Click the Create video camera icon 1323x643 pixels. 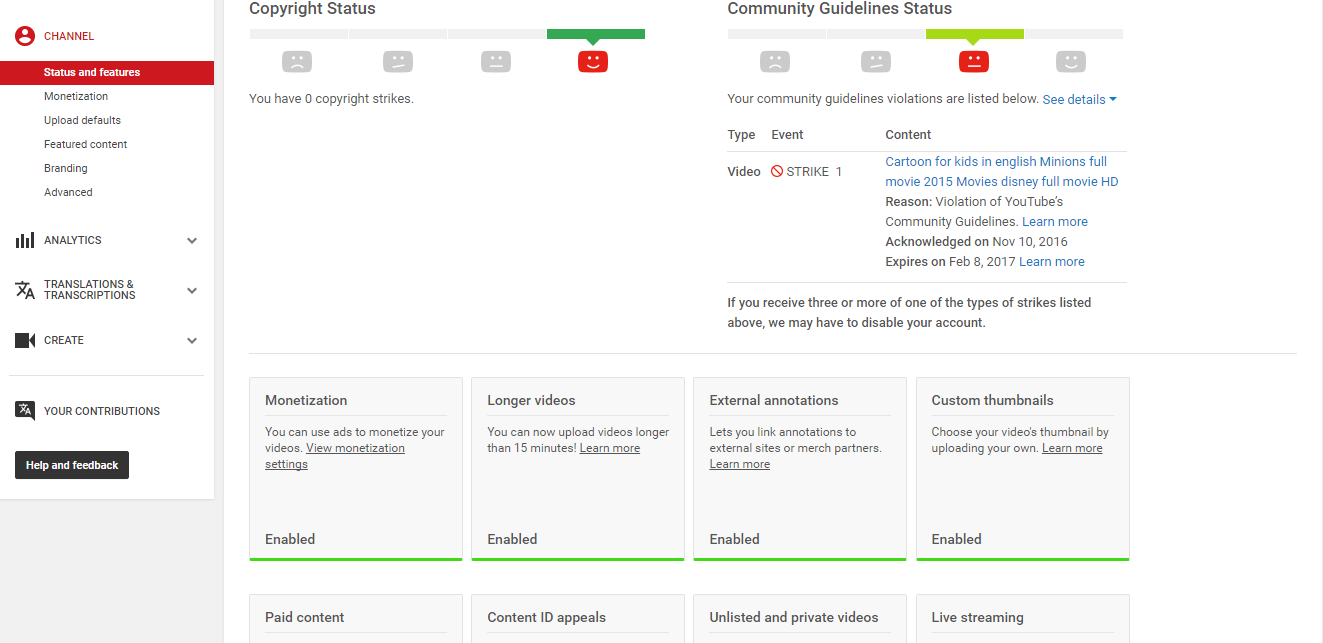coord(25,340)
